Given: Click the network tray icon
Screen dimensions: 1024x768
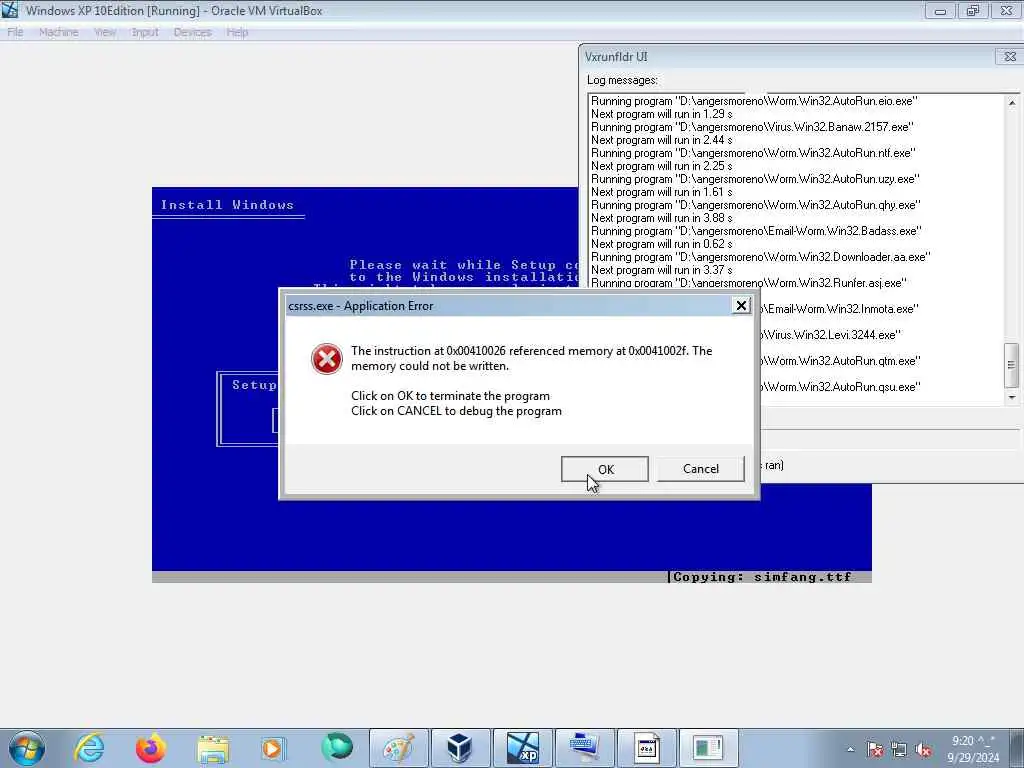Looking at the screenshot, I should pyautogui.click(x=899, y=749).
